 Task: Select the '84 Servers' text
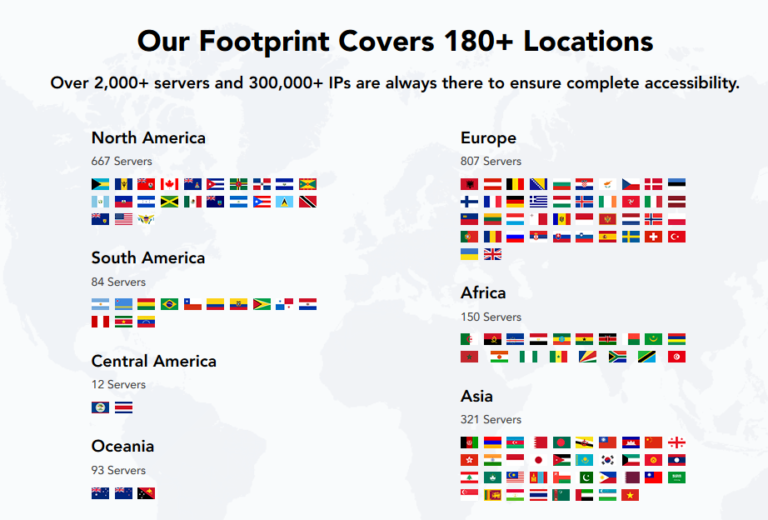pos(119,282)
